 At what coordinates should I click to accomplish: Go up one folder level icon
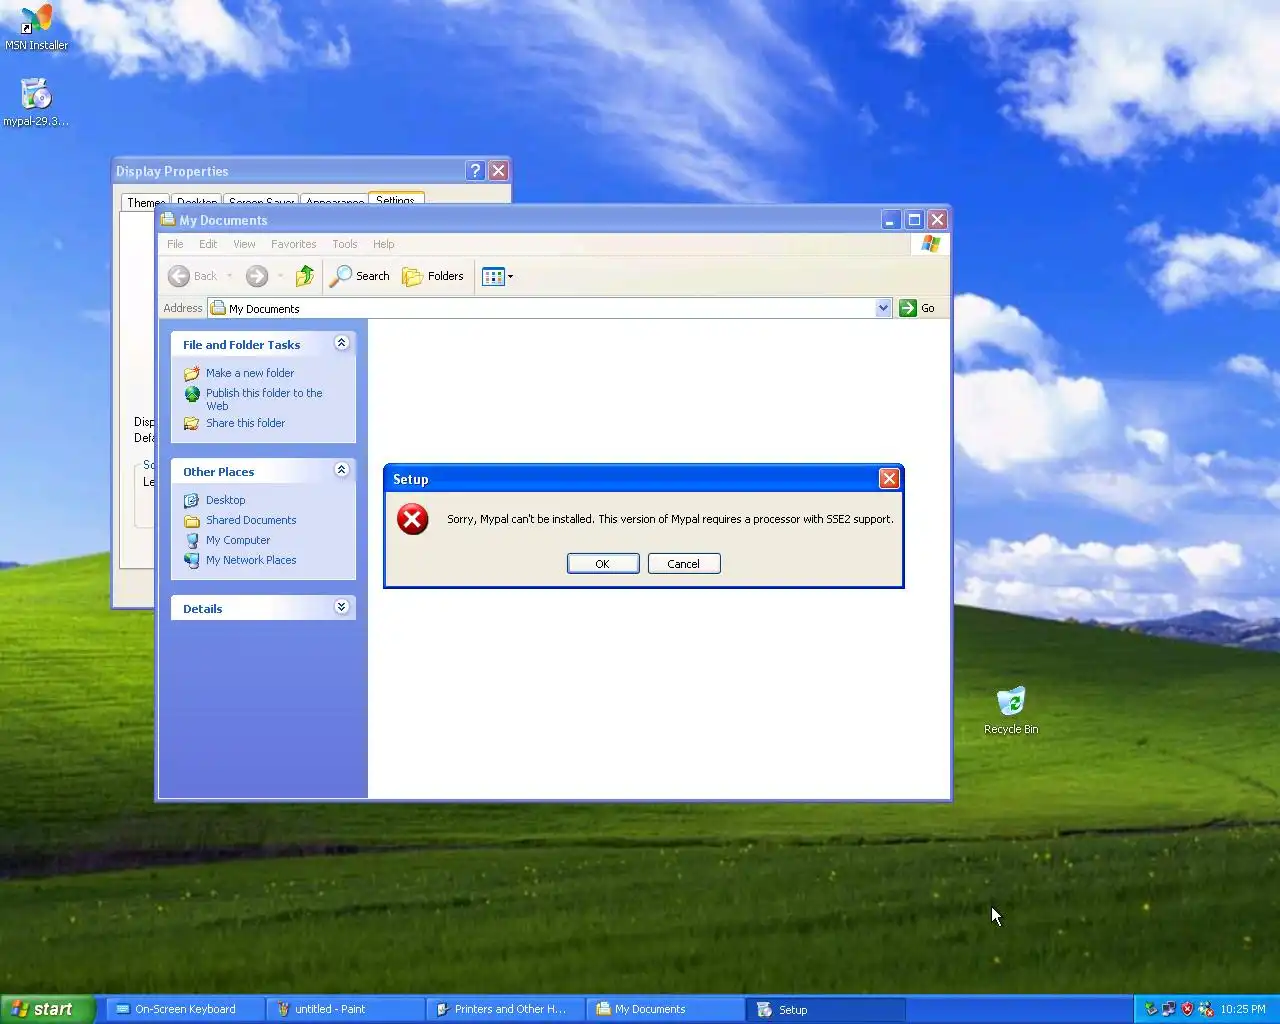[x=305, y=276]
